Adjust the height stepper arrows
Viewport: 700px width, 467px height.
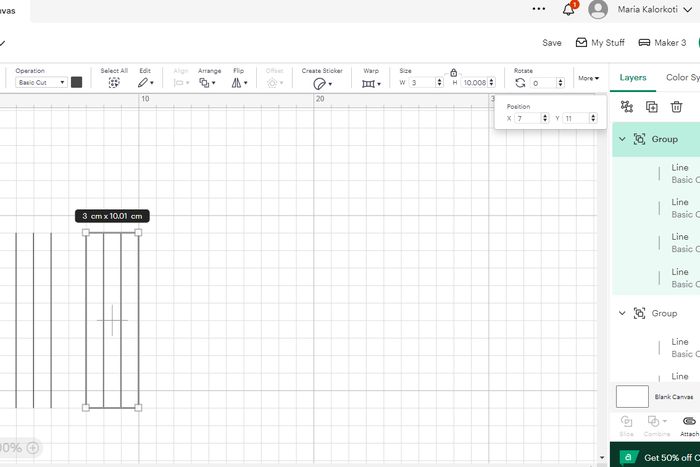pyautogui.click(x=492, y=83)
